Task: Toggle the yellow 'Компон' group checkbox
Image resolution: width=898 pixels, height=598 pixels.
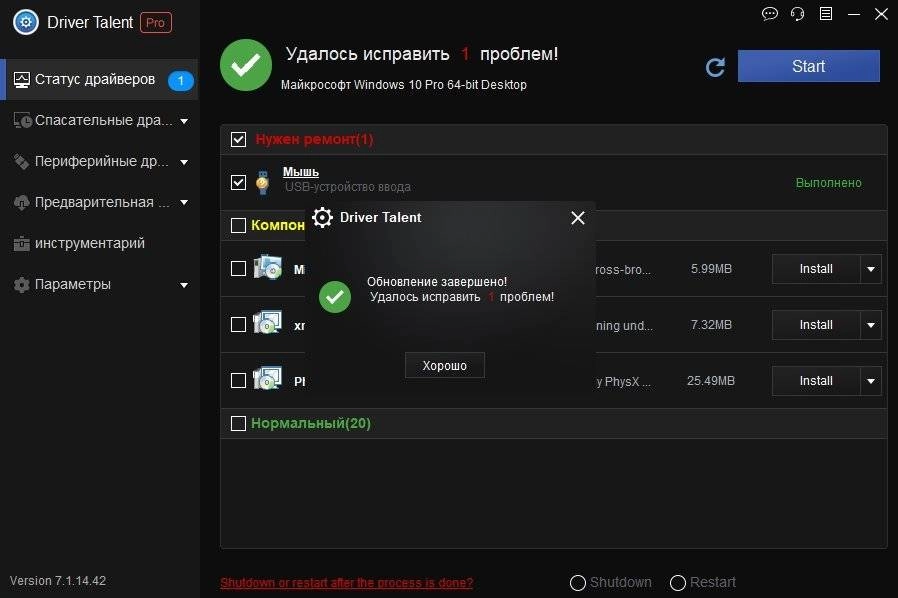Action: [x=238, y=225]
